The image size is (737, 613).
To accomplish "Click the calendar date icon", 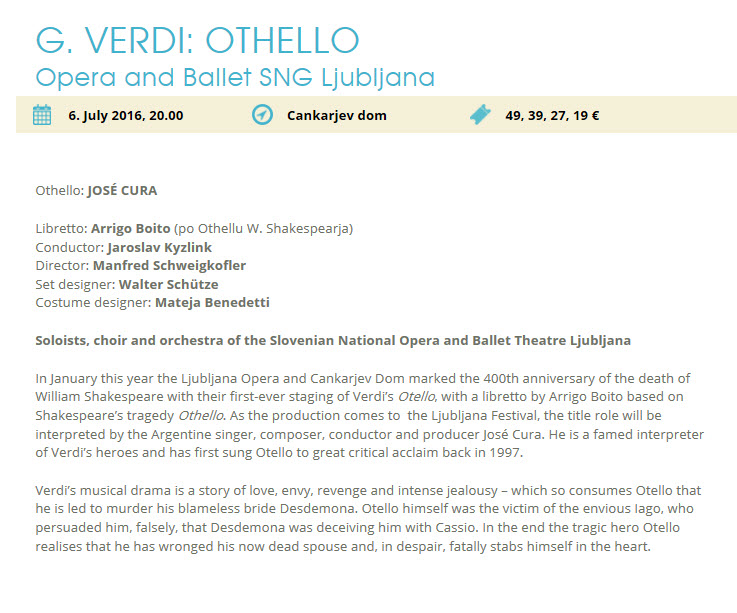I will click(x=42, y=115).
